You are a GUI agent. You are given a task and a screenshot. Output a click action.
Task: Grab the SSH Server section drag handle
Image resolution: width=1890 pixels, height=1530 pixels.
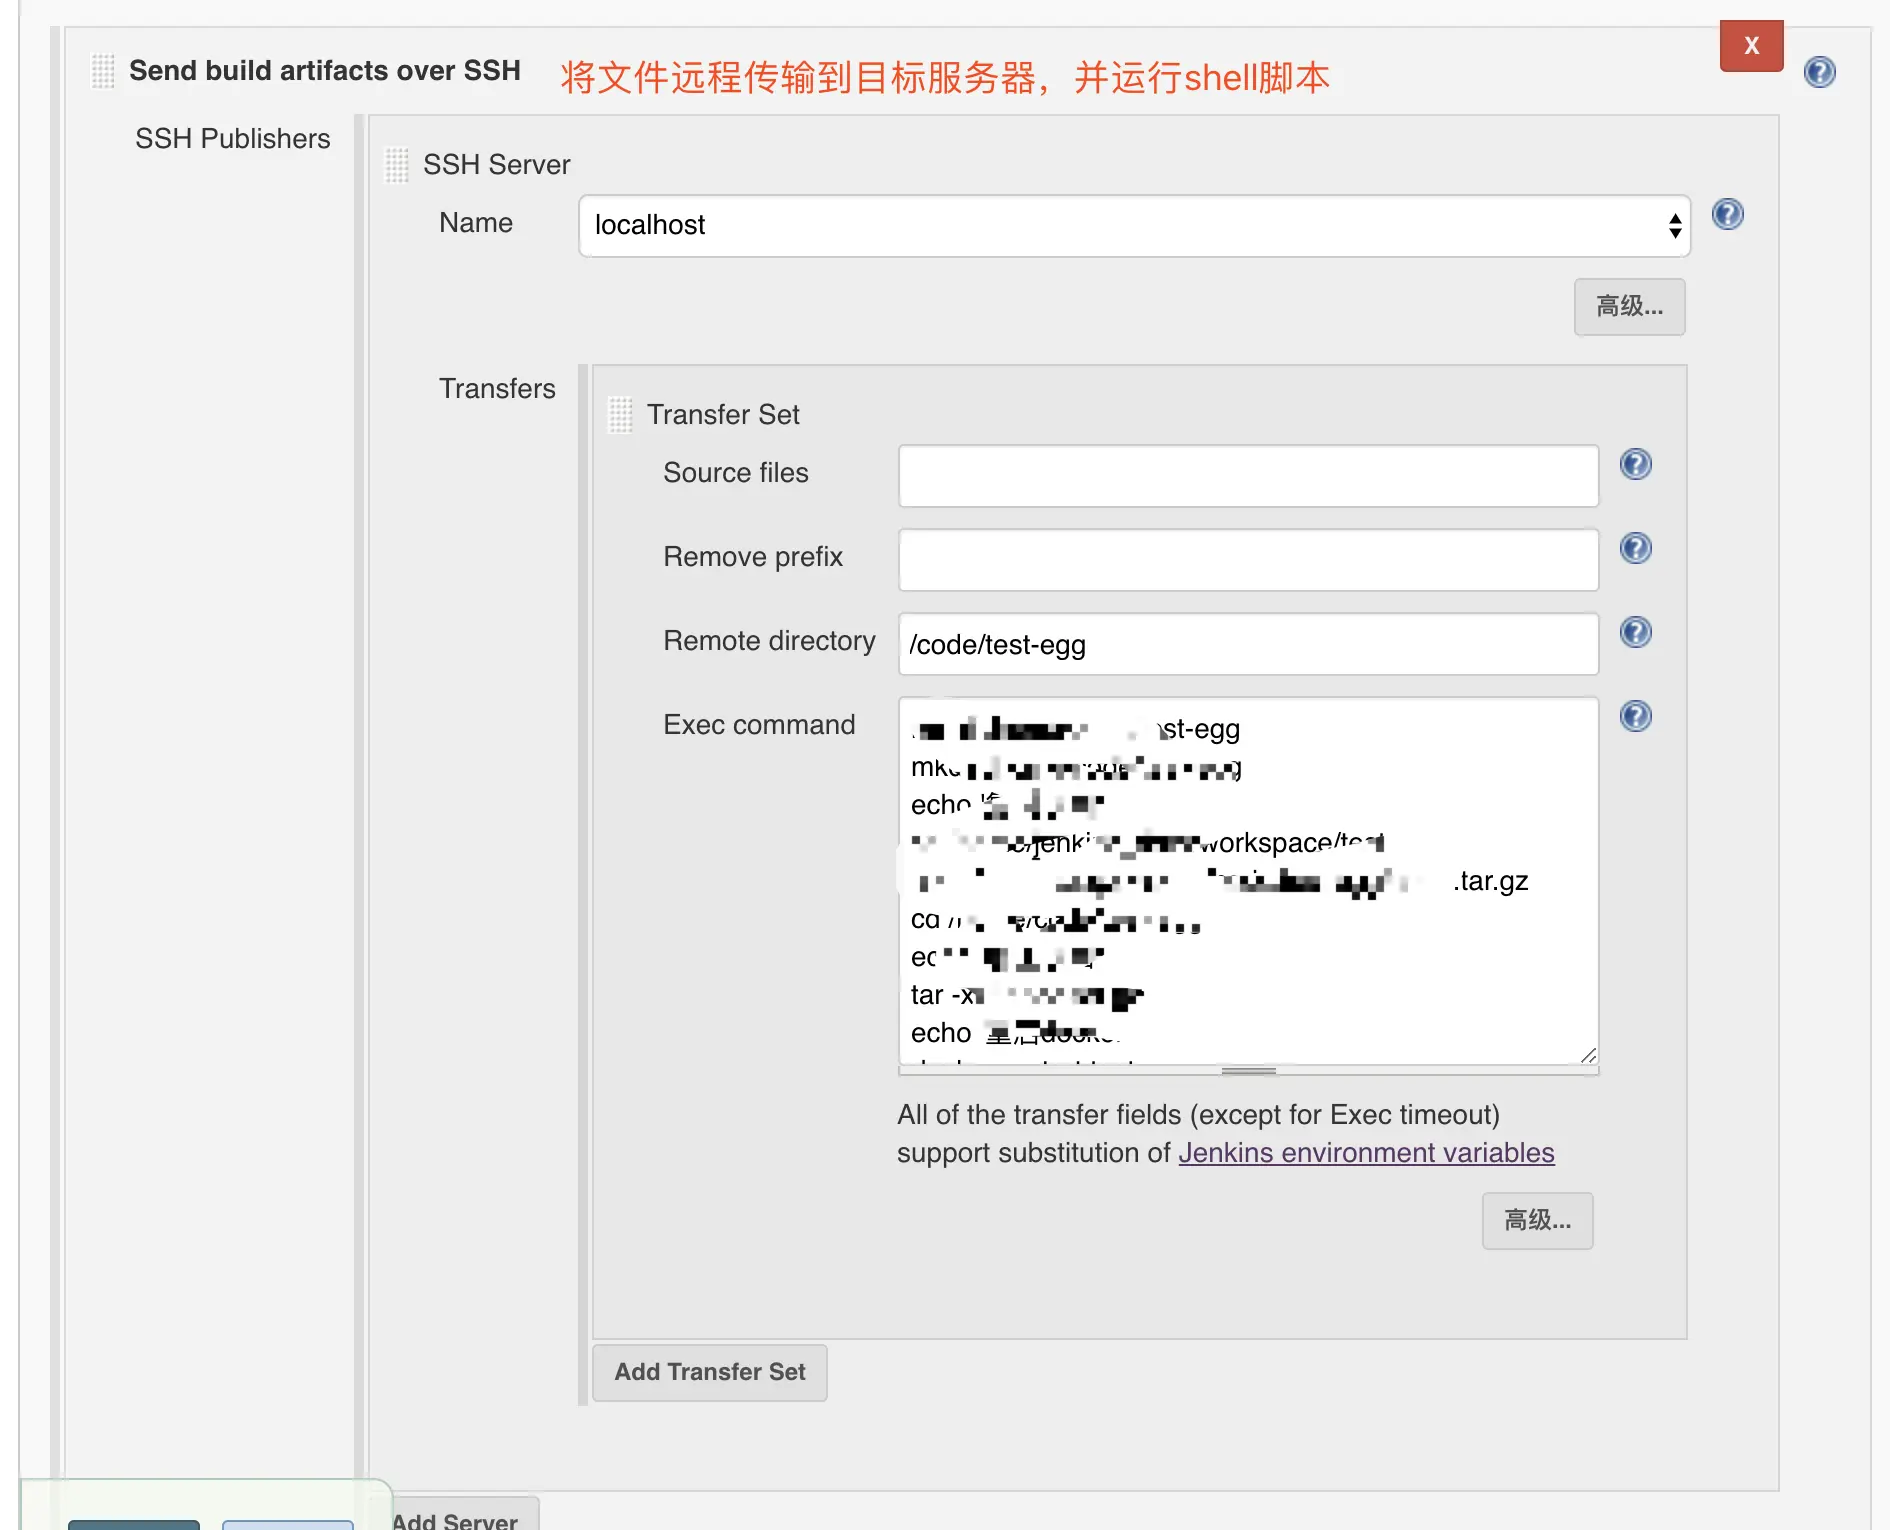(397, 165)
